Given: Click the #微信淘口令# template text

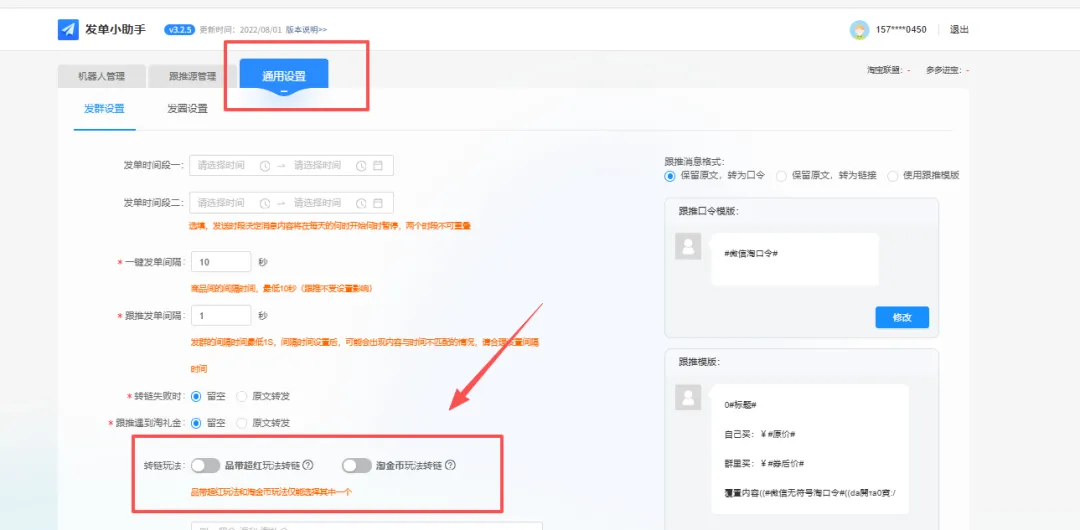Looking at the screenshot, I should [x=751, y=254].
